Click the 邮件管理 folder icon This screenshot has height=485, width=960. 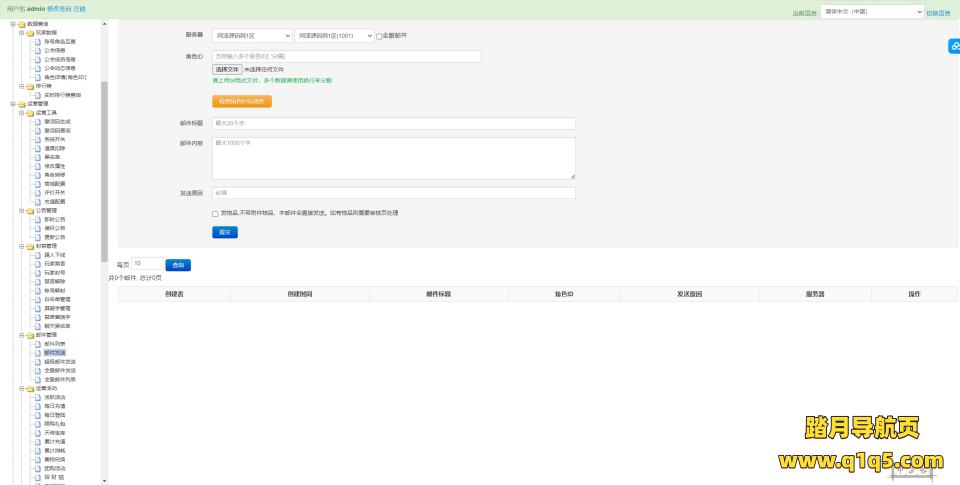pos(28,334)
